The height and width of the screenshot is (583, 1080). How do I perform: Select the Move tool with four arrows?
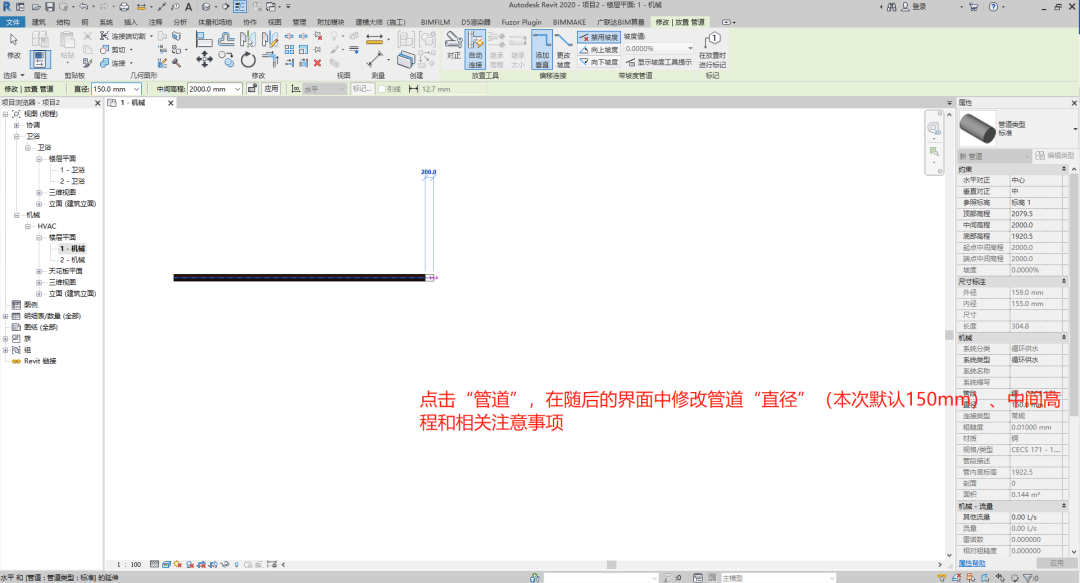pos(205,60)
